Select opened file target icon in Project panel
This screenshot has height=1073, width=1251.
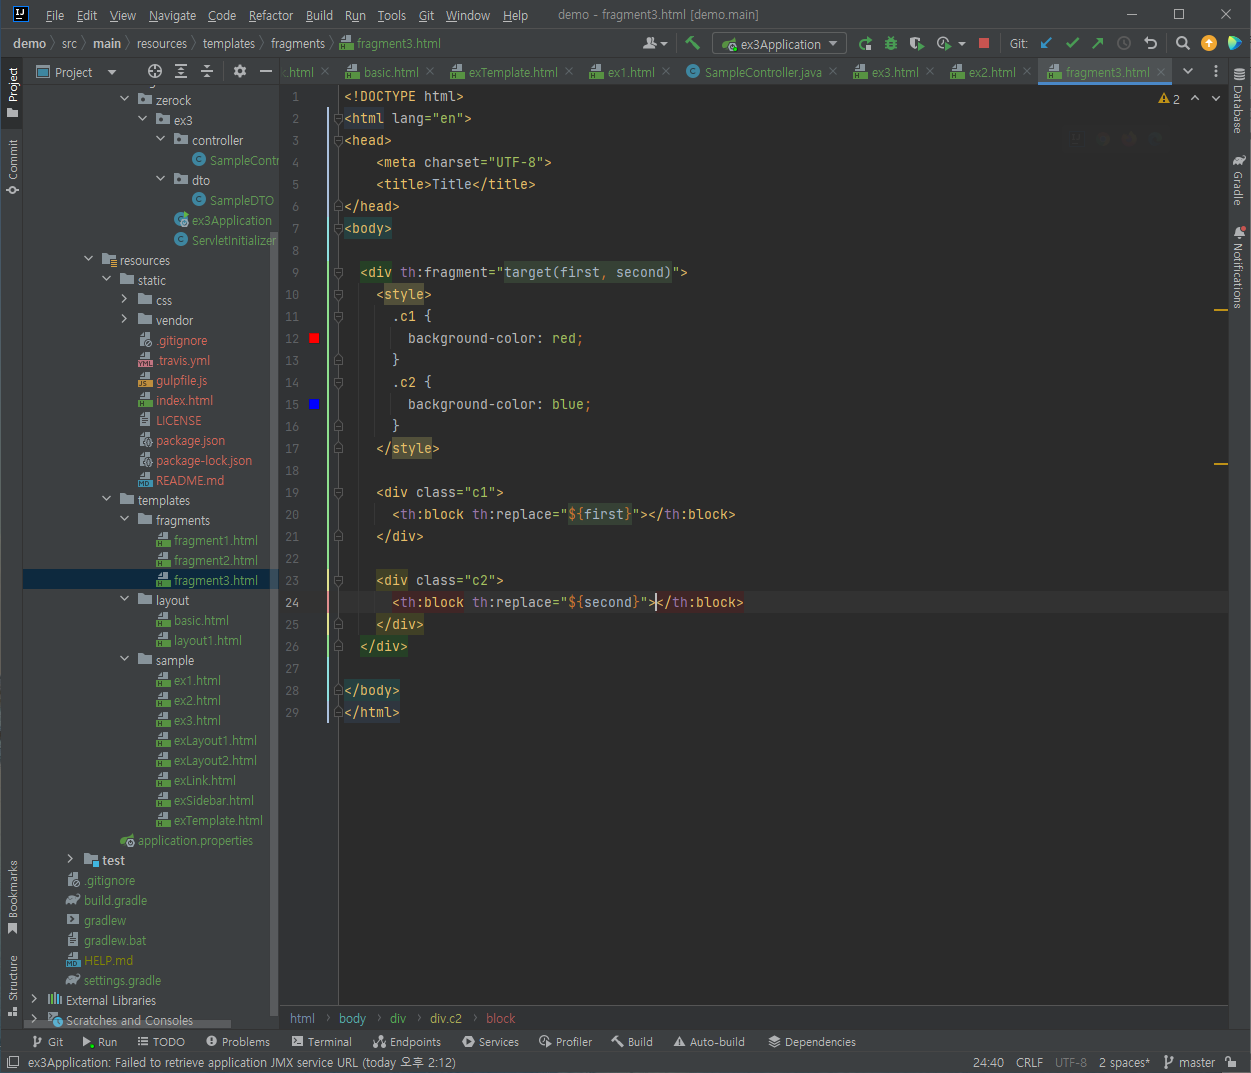(154, 71)
